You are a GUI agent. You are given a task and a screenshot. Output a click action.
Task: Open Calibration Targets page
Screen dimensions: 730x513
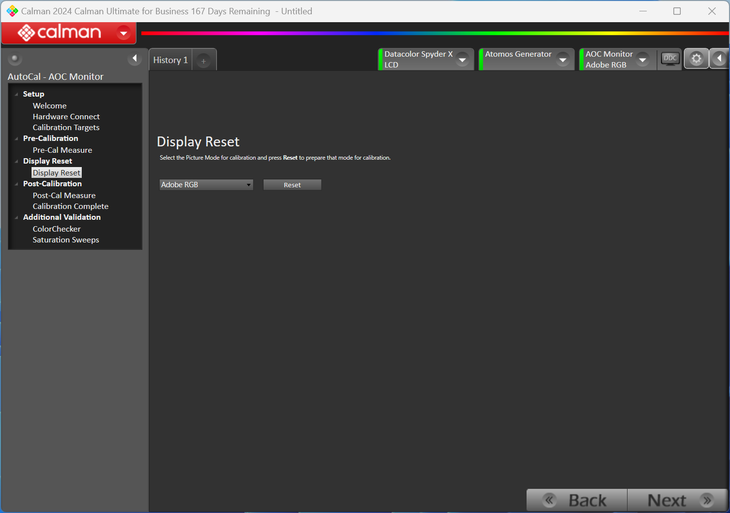click(66, 127)
